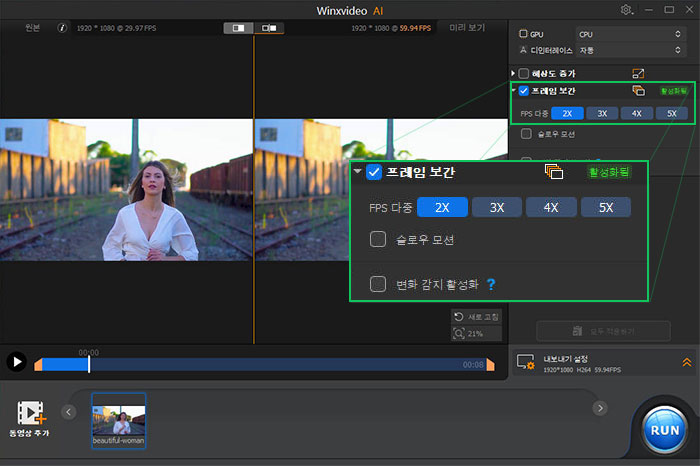Click the 해상도 증가 upscale icon

(x=639, y=73)
